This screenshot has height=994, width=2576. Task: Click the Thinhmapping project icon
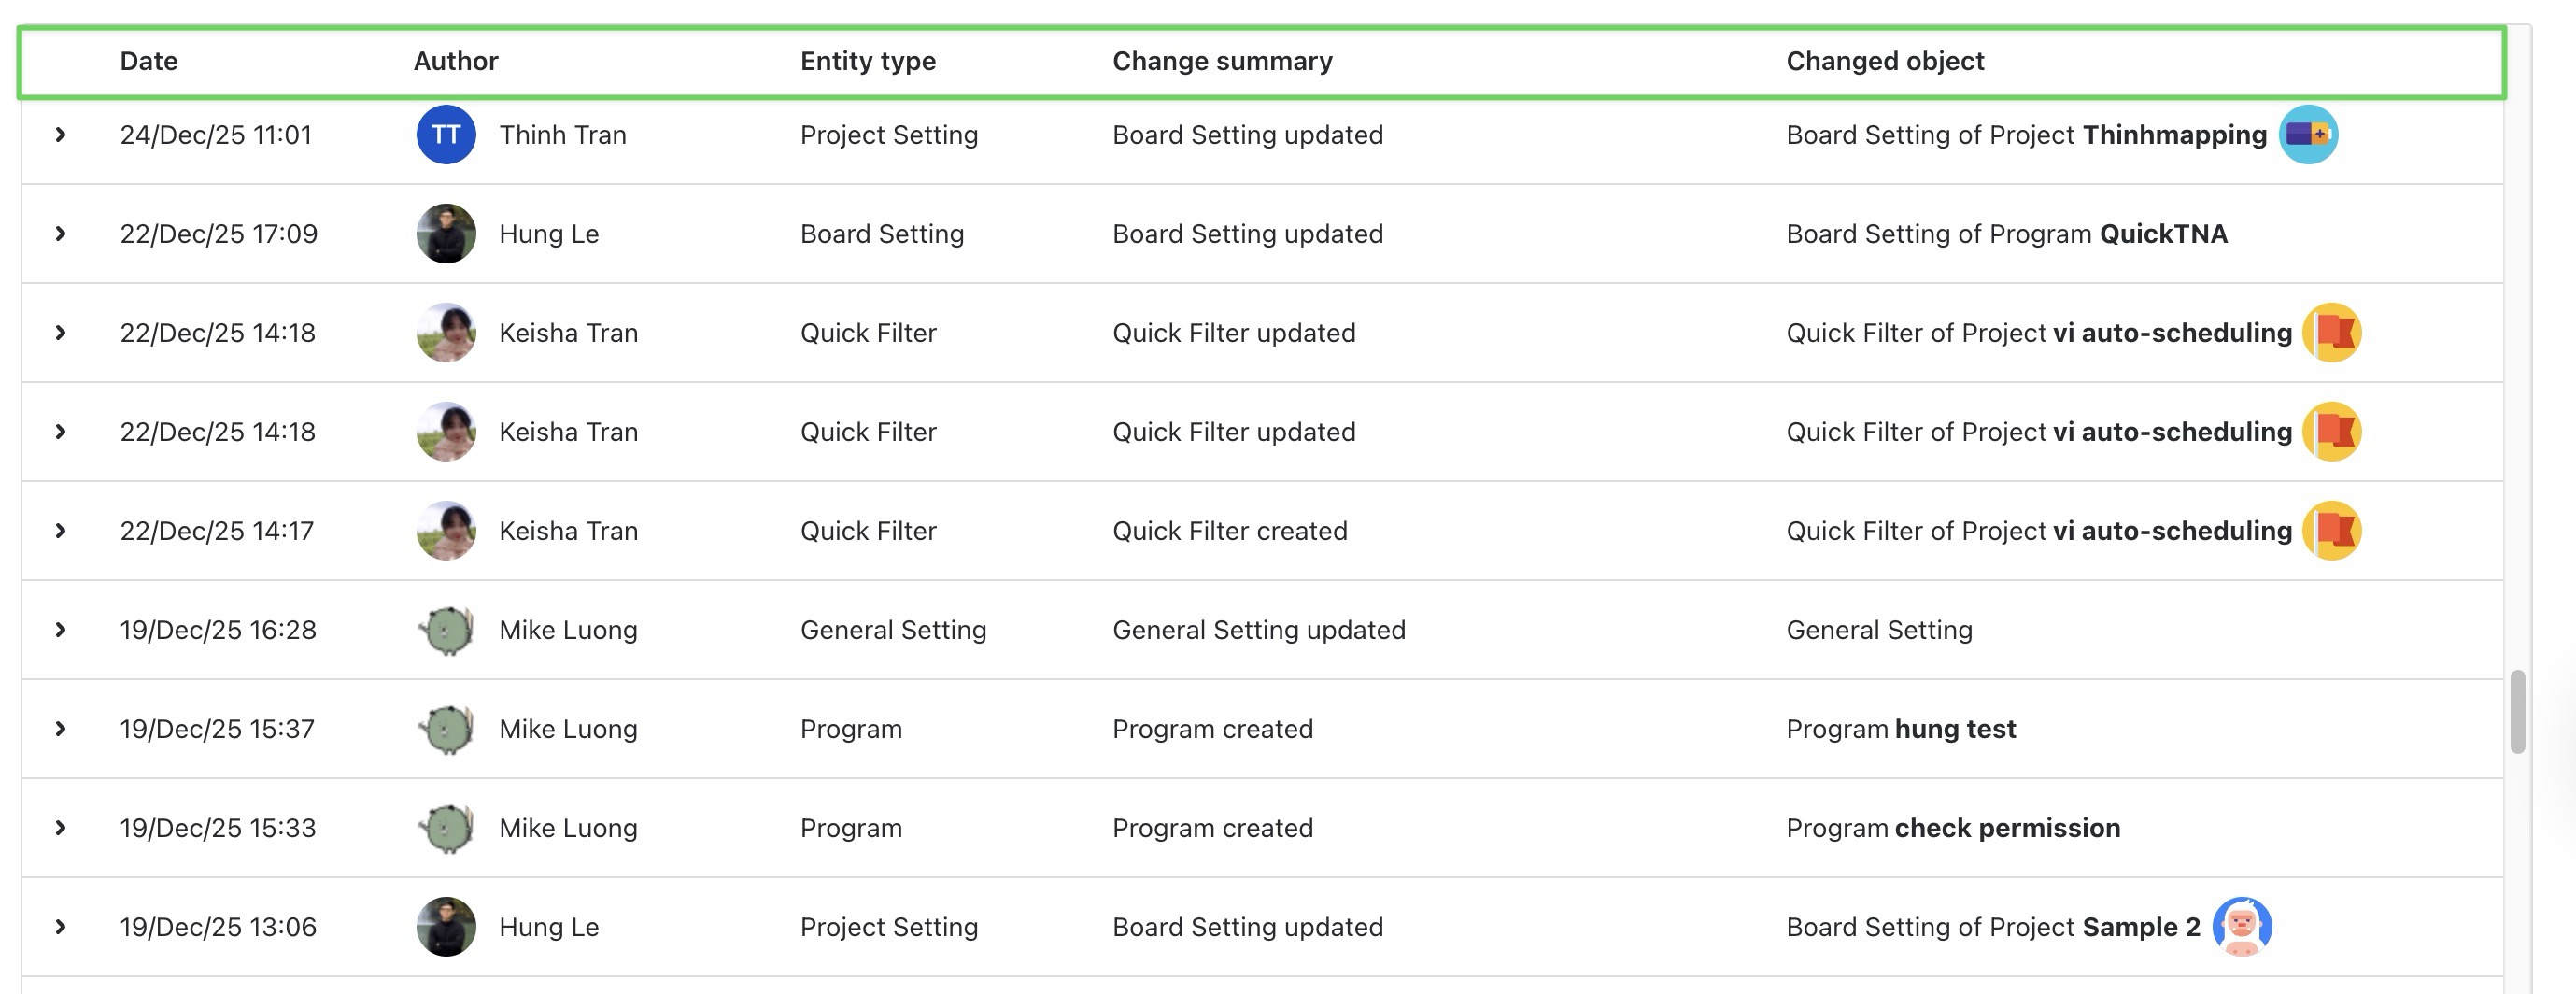coord(2307,134)
